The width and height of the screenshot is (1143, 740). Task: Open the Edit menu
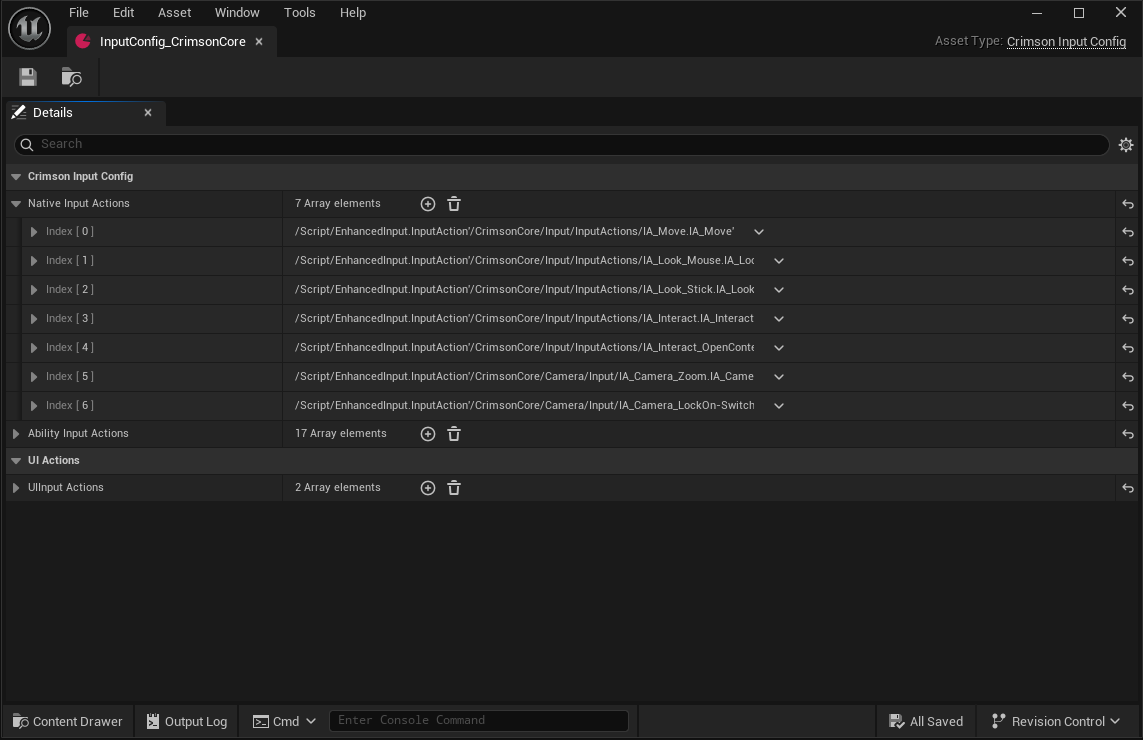click(x=123, y=12)
